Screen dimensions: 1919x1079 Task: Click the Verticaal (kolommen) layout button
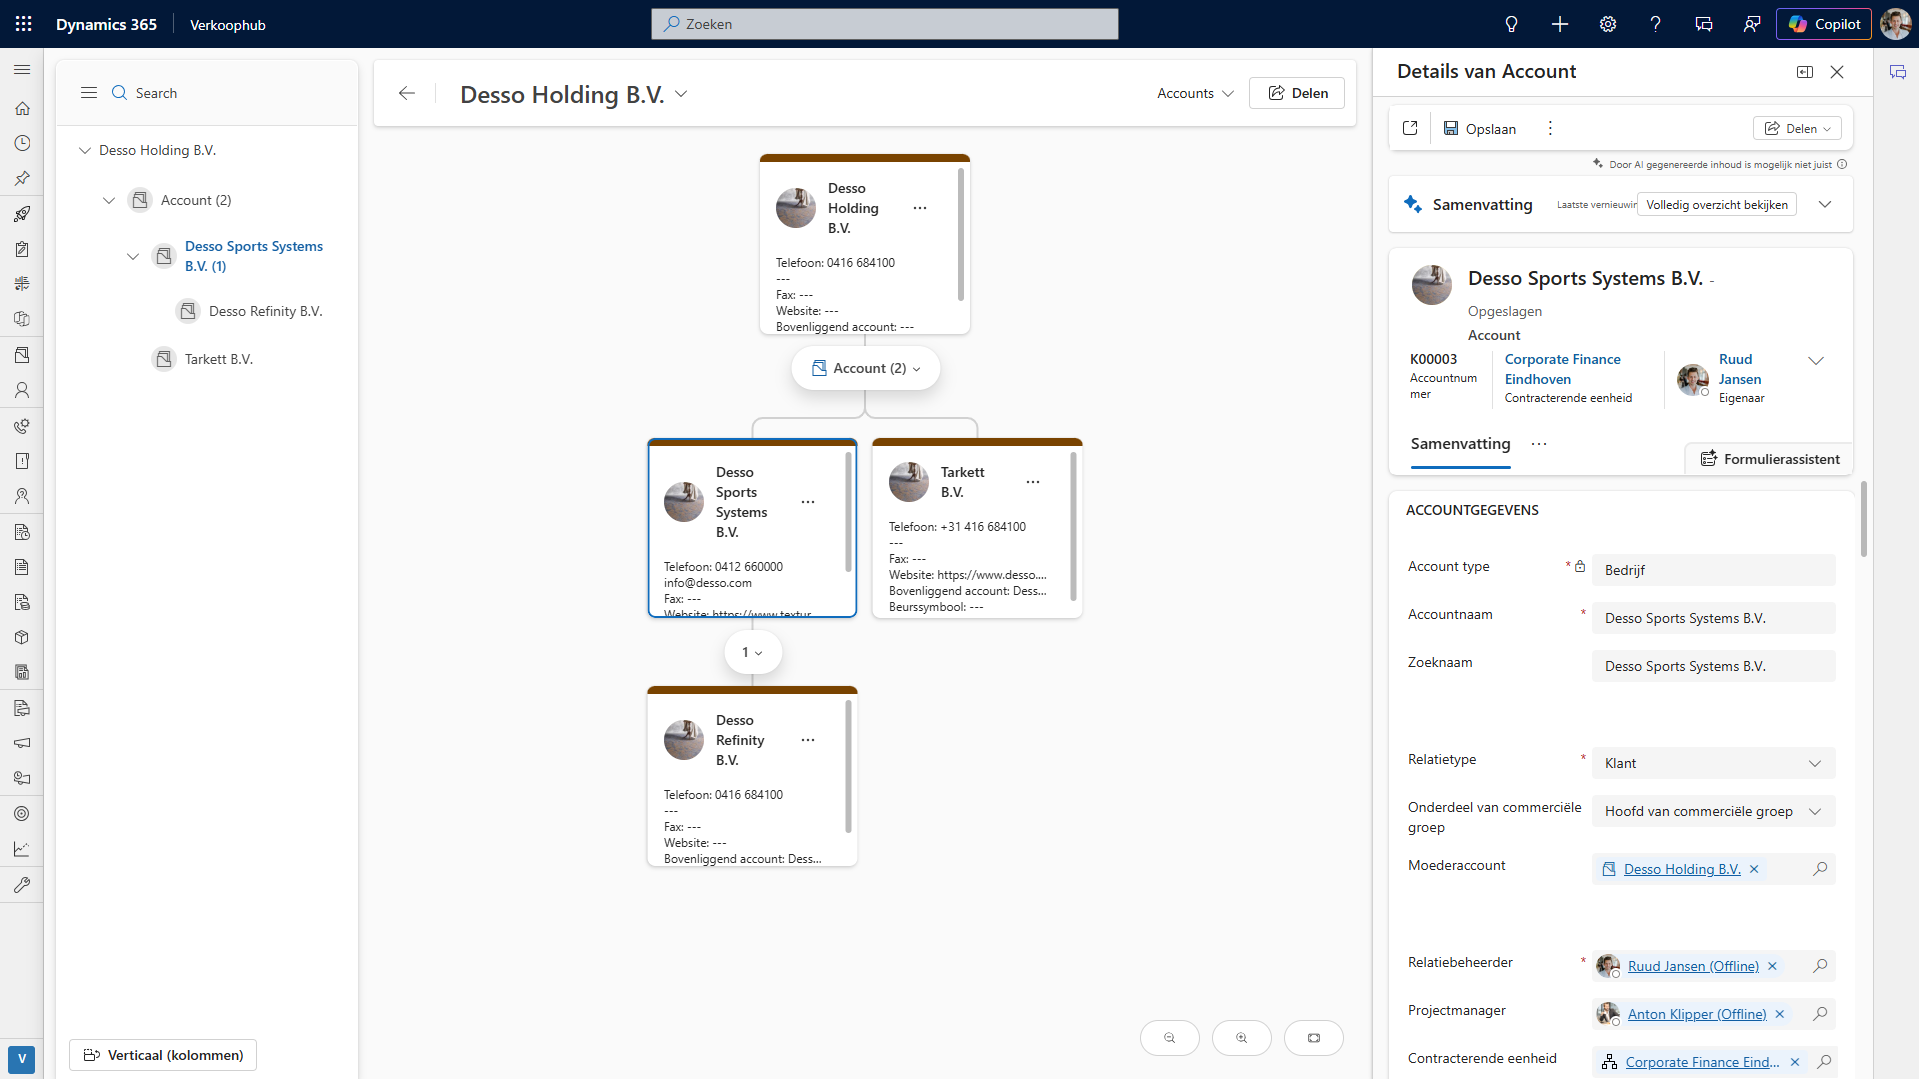pyautogui.click(x=163, y=1055)
